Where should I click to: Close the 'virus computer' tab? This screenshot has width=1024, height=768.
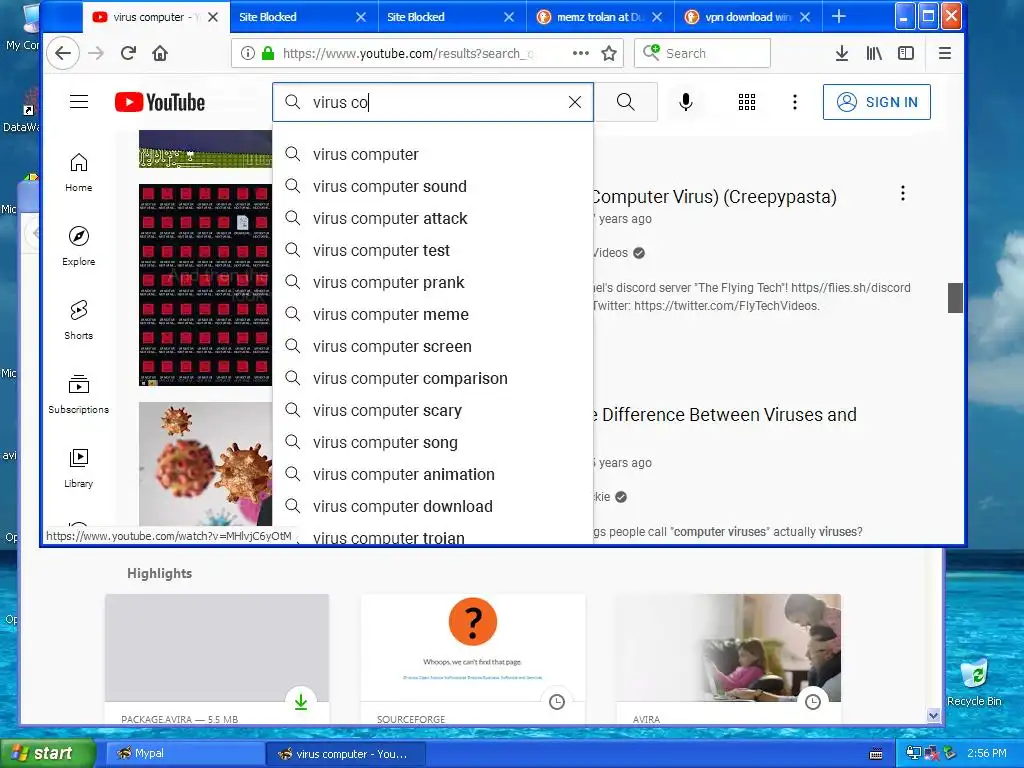click(x=213, y=17)
